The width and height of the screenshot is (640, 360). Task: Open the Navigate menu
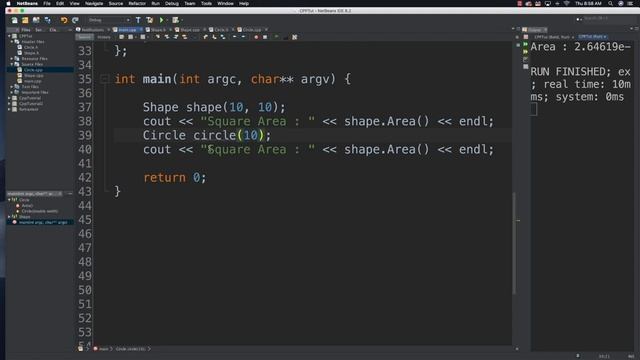click(x=94, y=3)
